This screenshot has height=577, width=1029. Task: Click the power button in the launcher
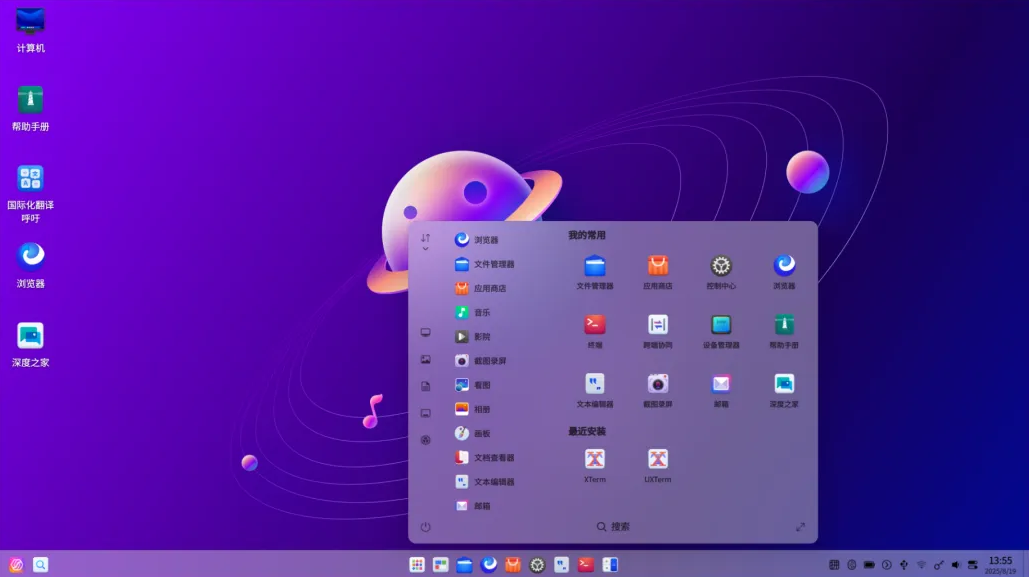[x=425, y=527]
